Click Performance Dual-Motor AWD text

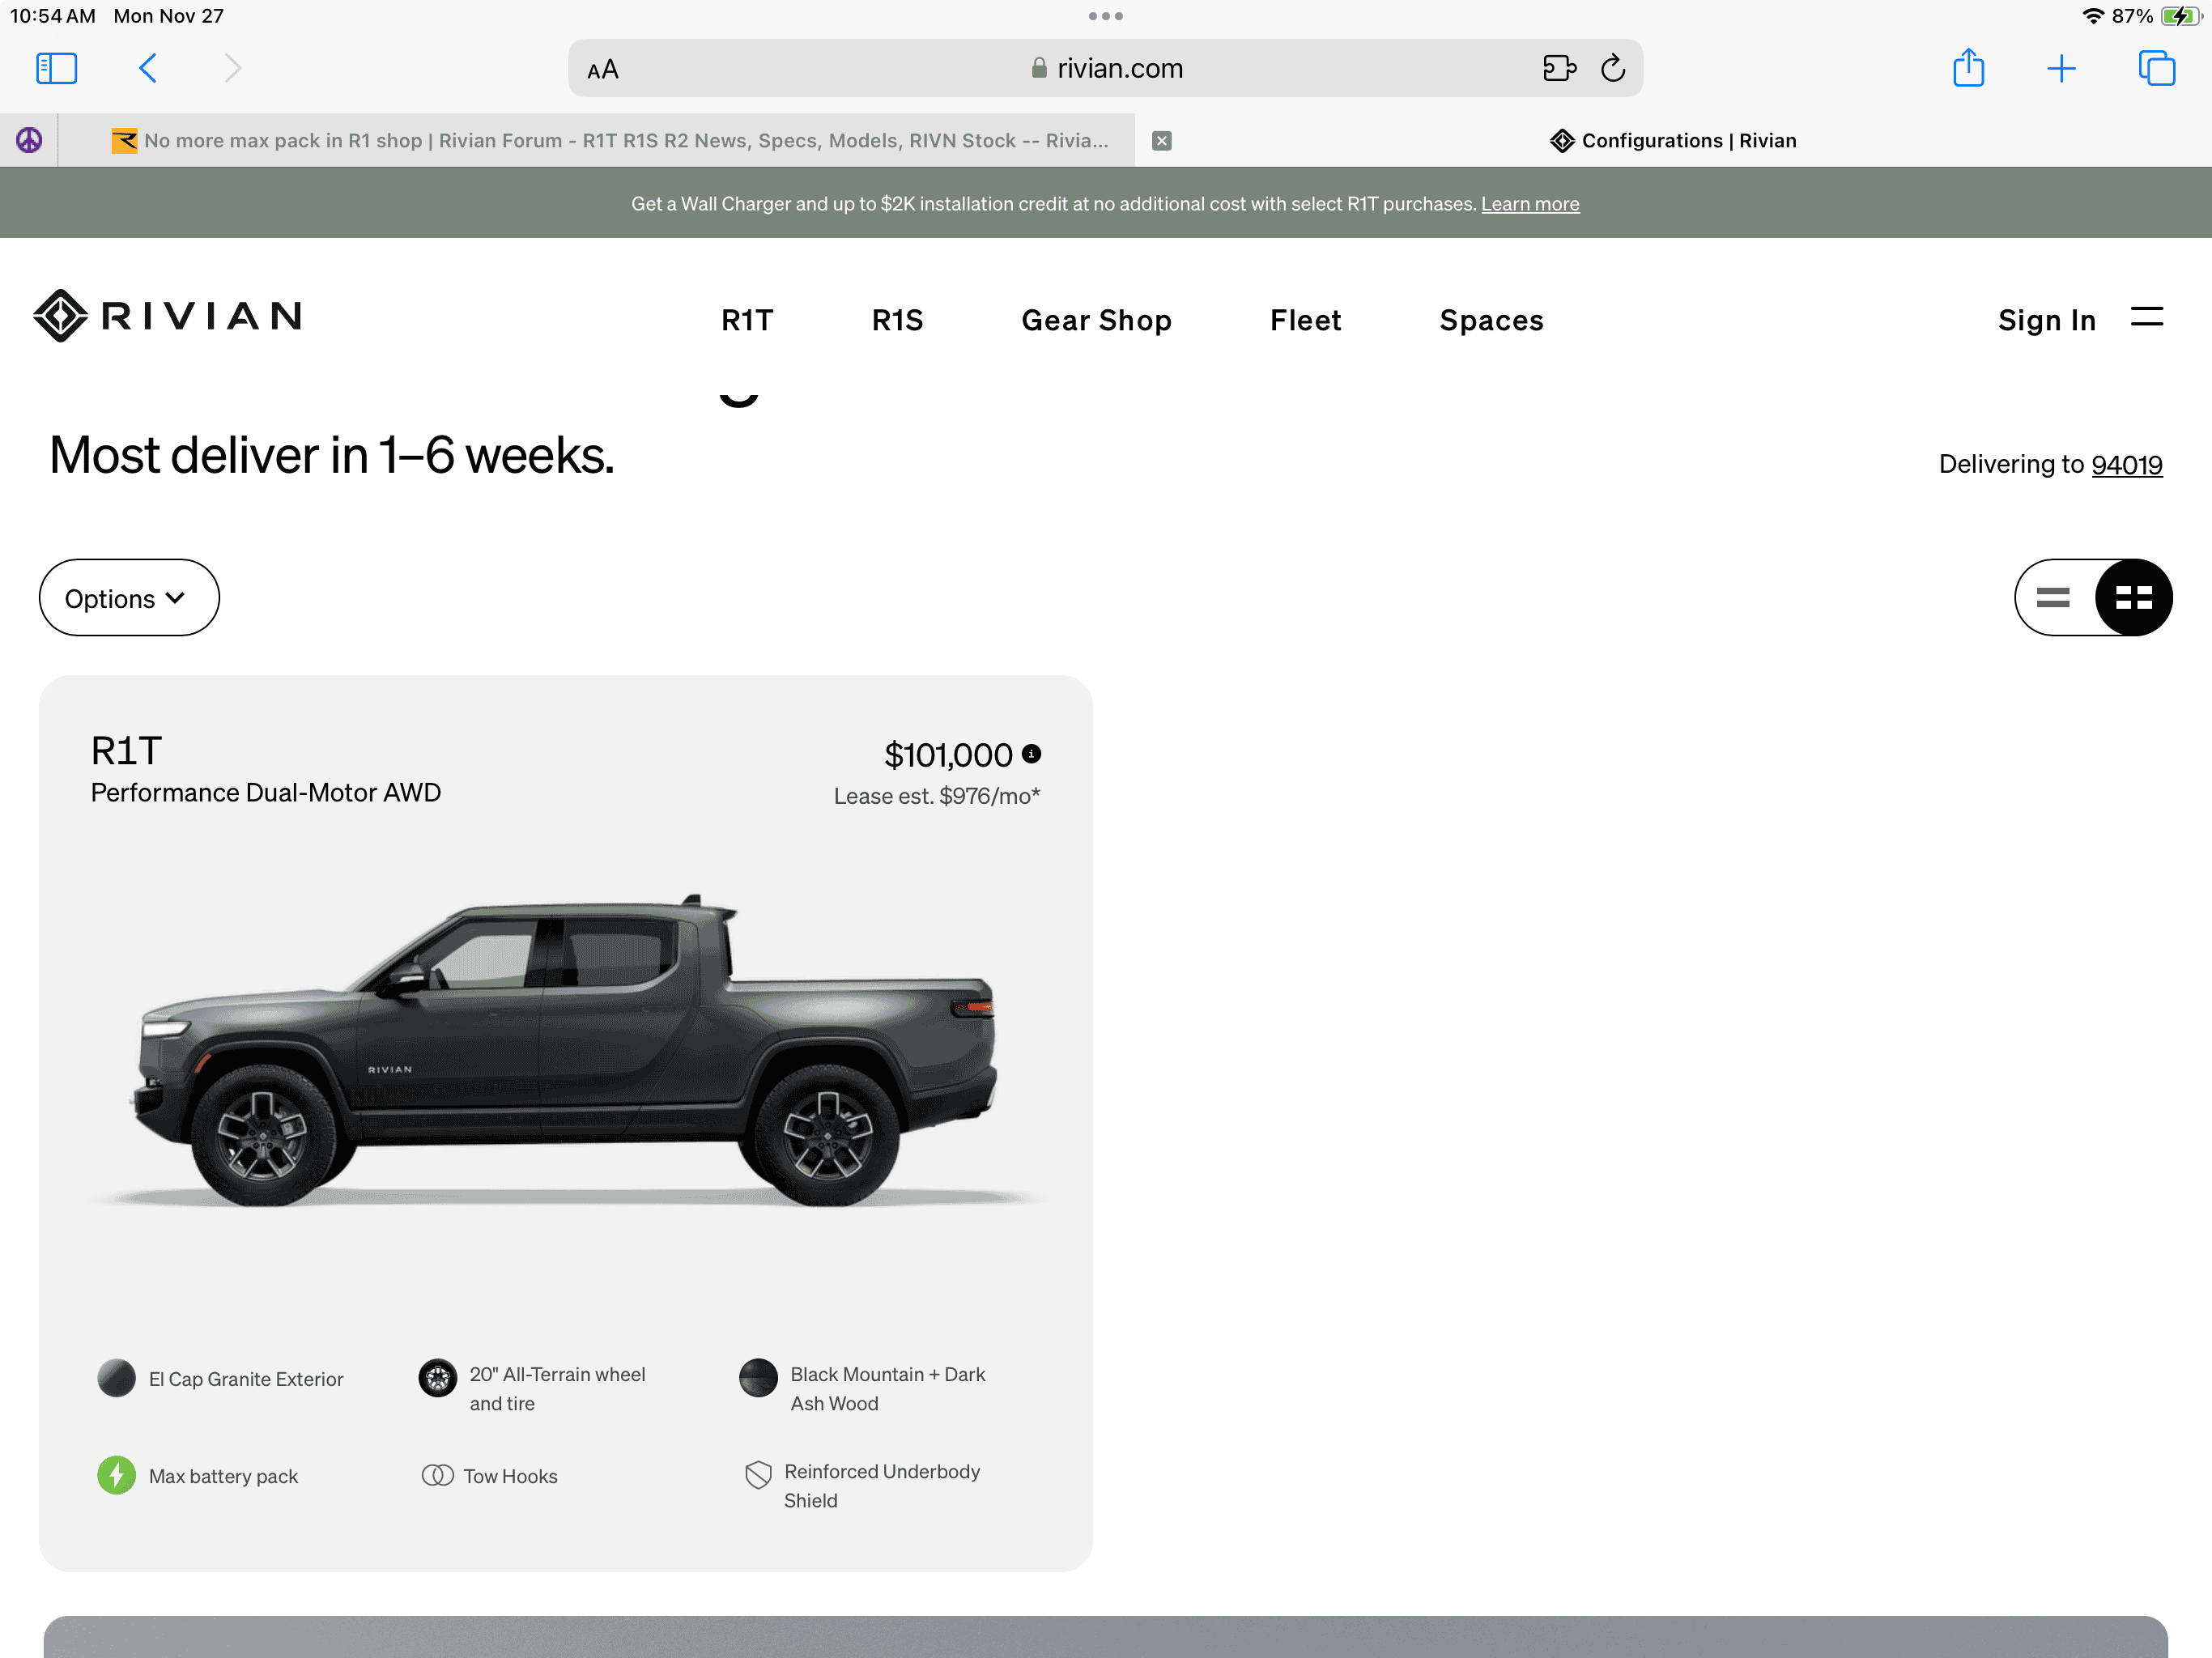pos(266,793)
